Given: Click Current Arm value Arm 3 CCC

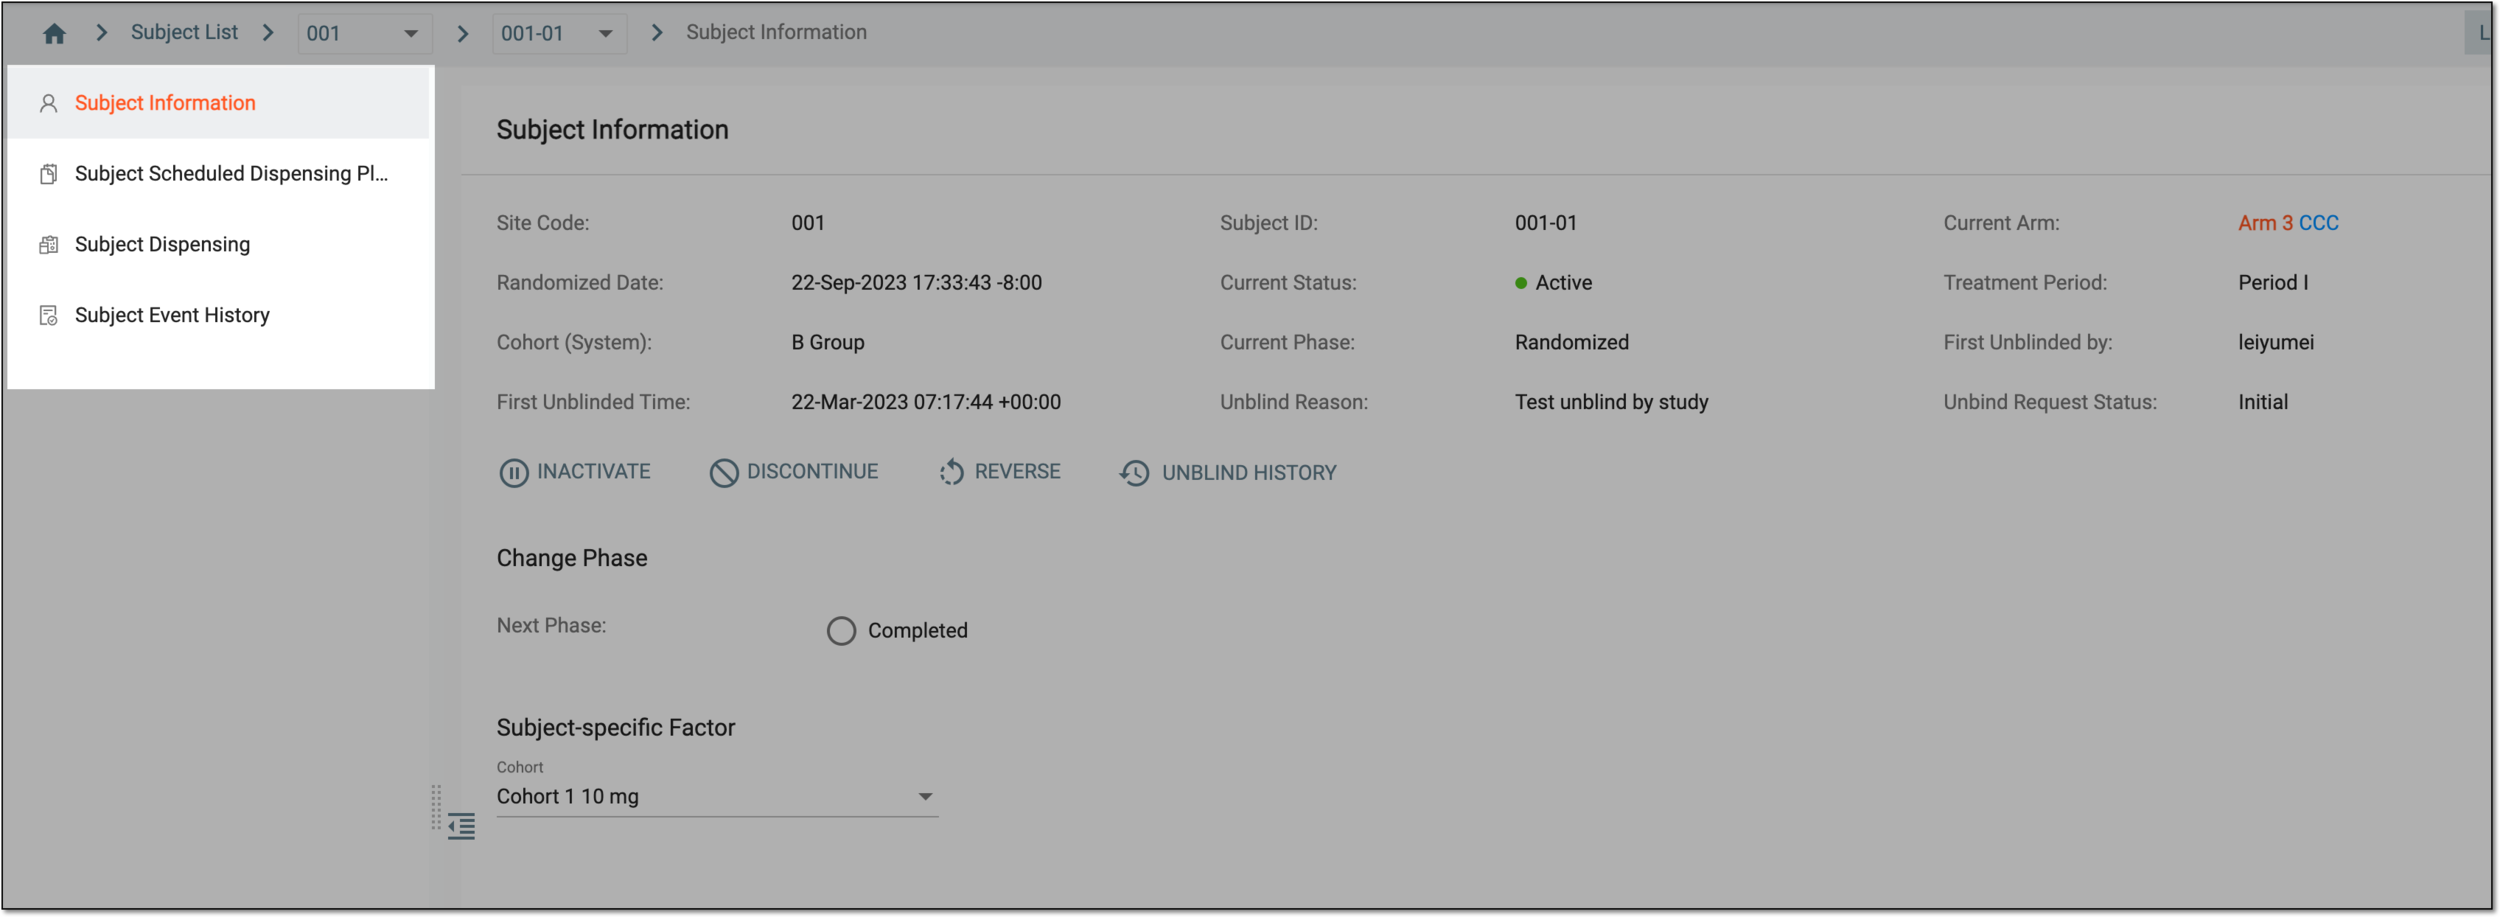Looking at the screenshot, I should pyautogui.click(x=2288, y=223).
